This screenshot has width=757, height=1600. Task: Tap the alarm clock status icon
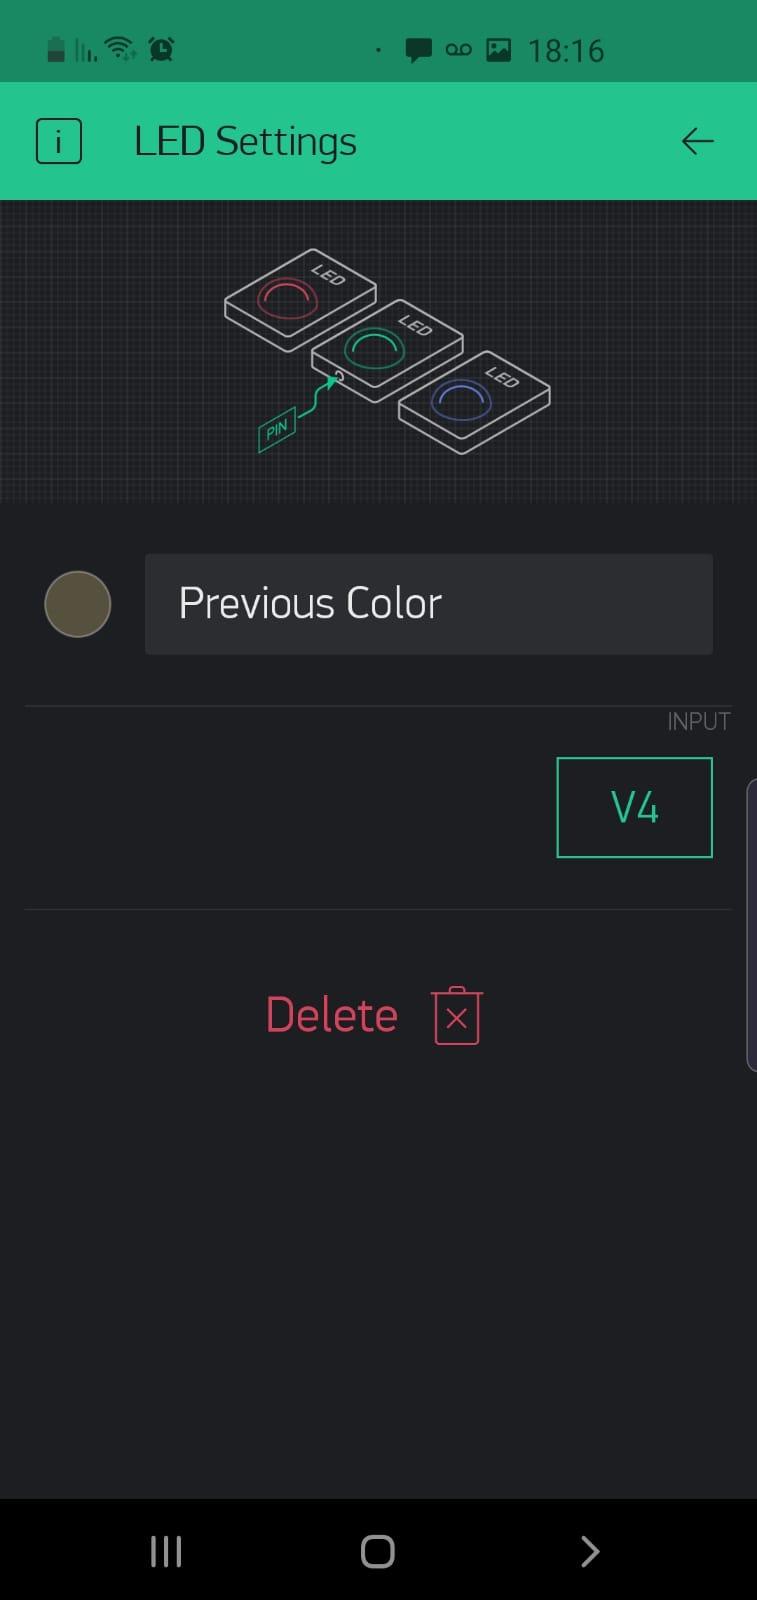(x=161, y=49)
